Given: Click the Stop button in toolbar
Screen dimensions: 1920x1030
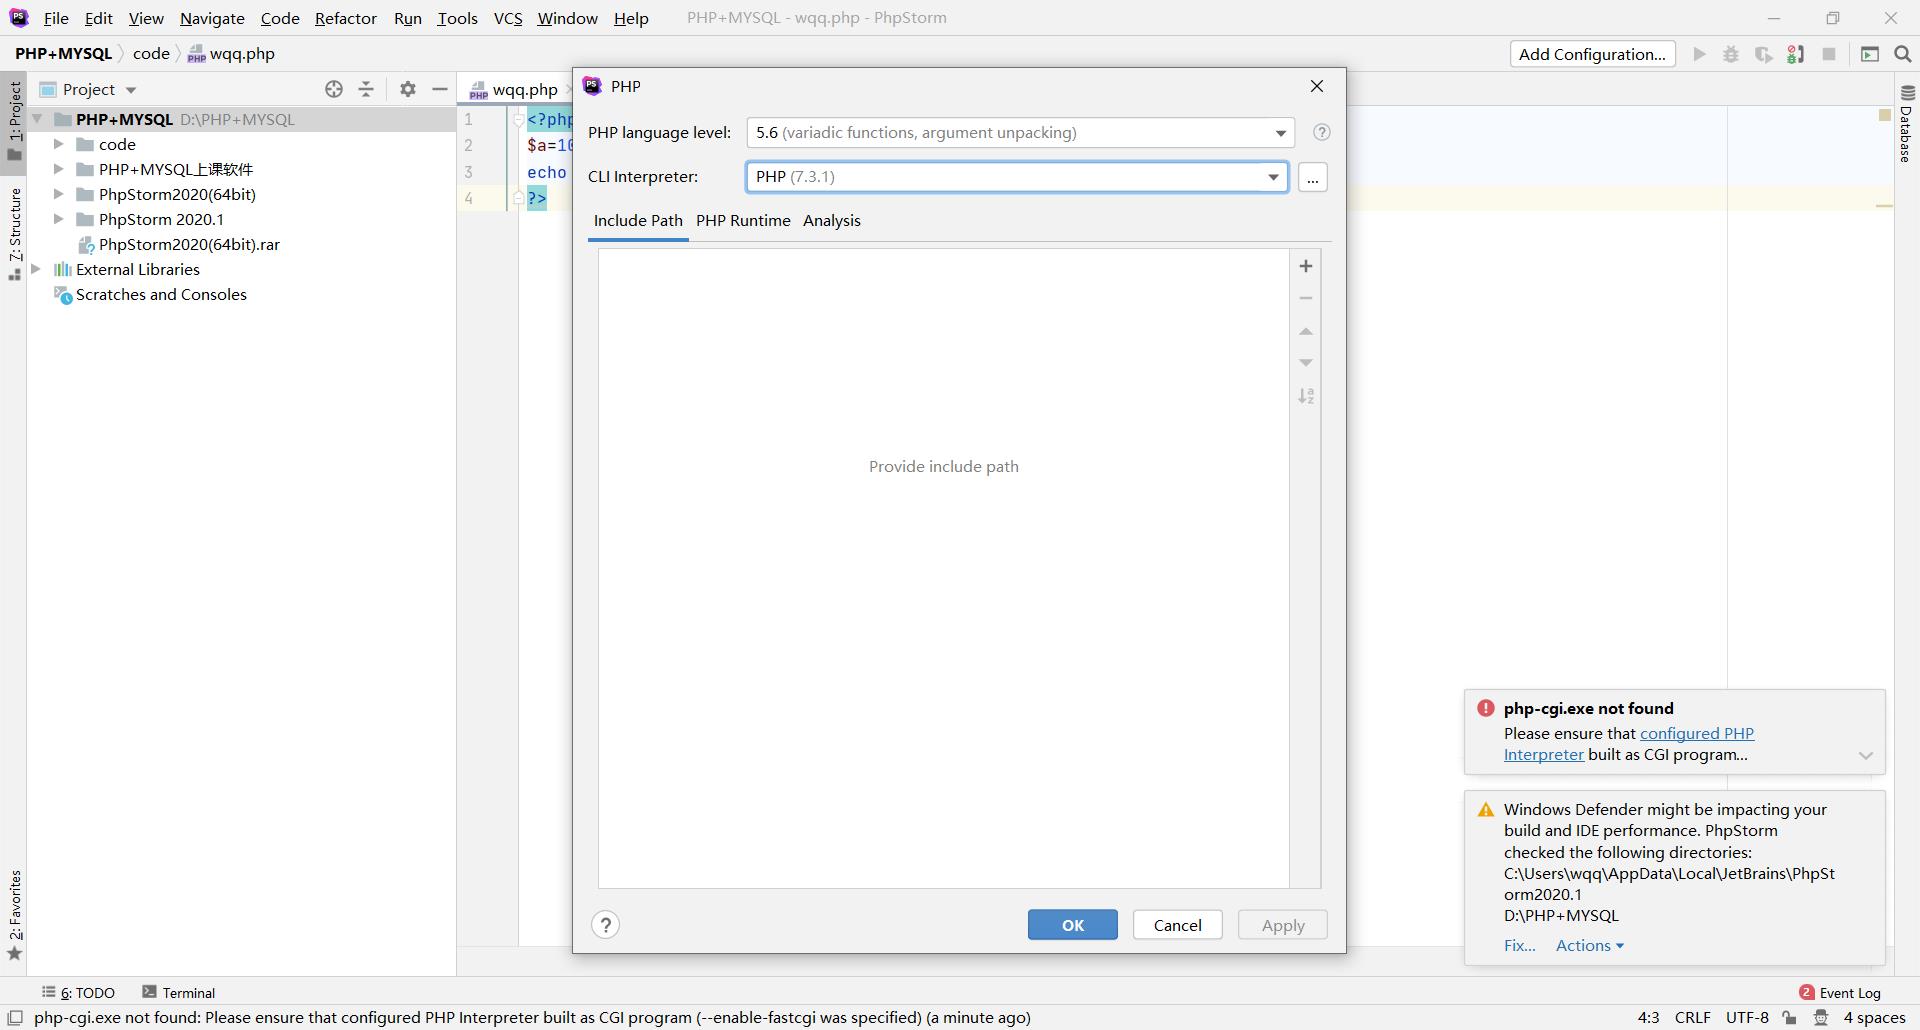Looking at the screenshot, I should pyautogui.click(x=1829, y=54).
